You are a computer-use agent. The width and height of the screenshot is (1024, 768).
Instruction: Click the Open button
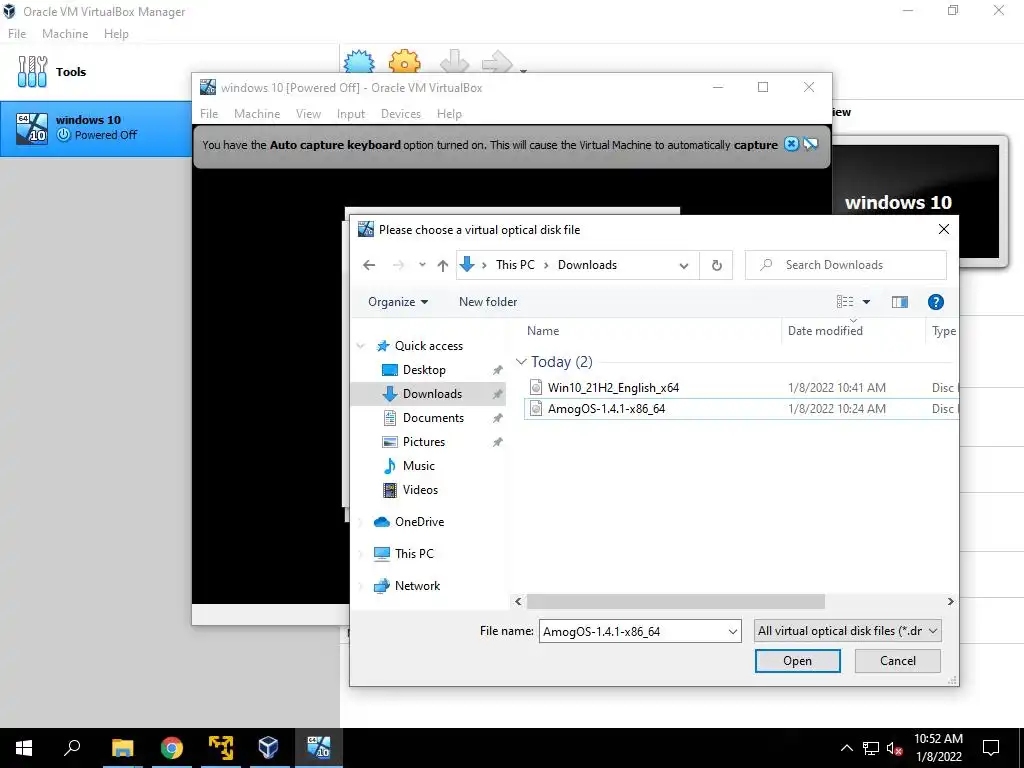[797, 661]
